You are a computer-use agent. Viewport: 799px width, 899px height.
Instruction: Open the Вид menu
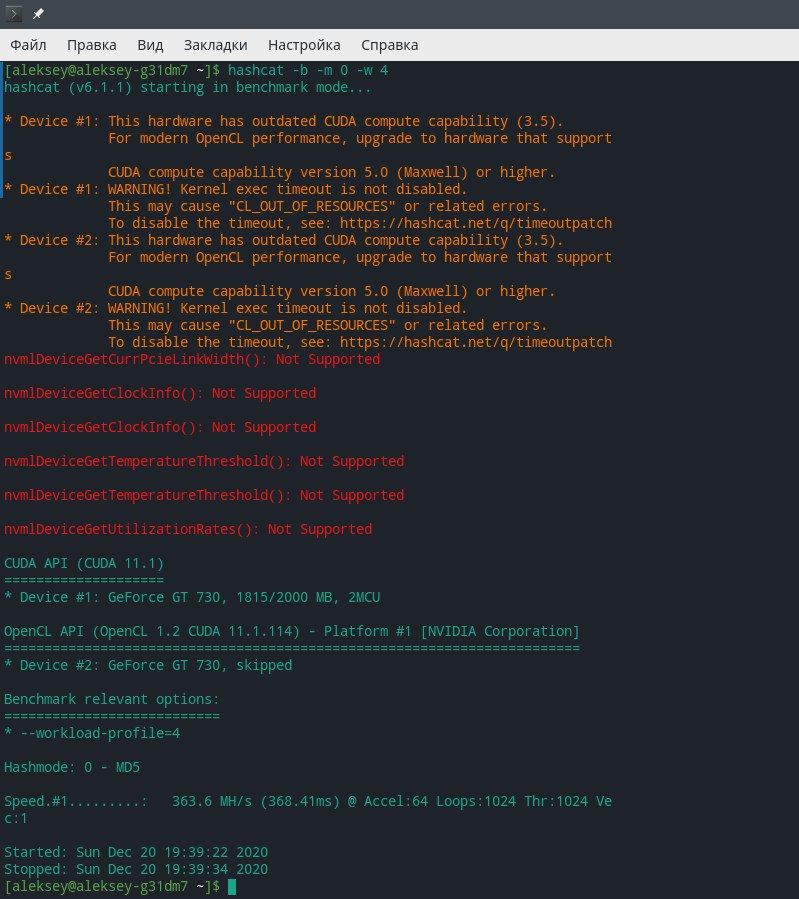pos(150,45)
